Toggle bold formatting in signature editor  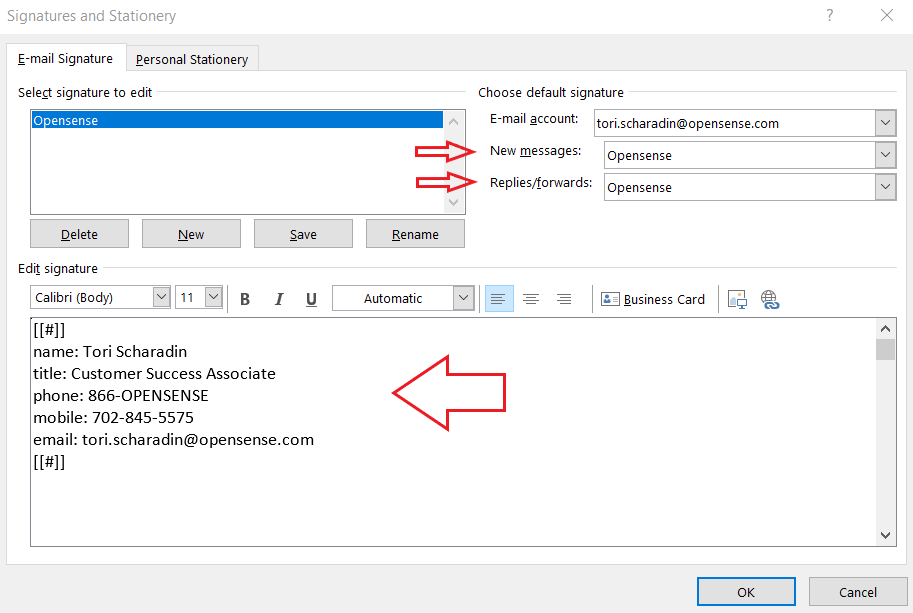pos(245,299)
